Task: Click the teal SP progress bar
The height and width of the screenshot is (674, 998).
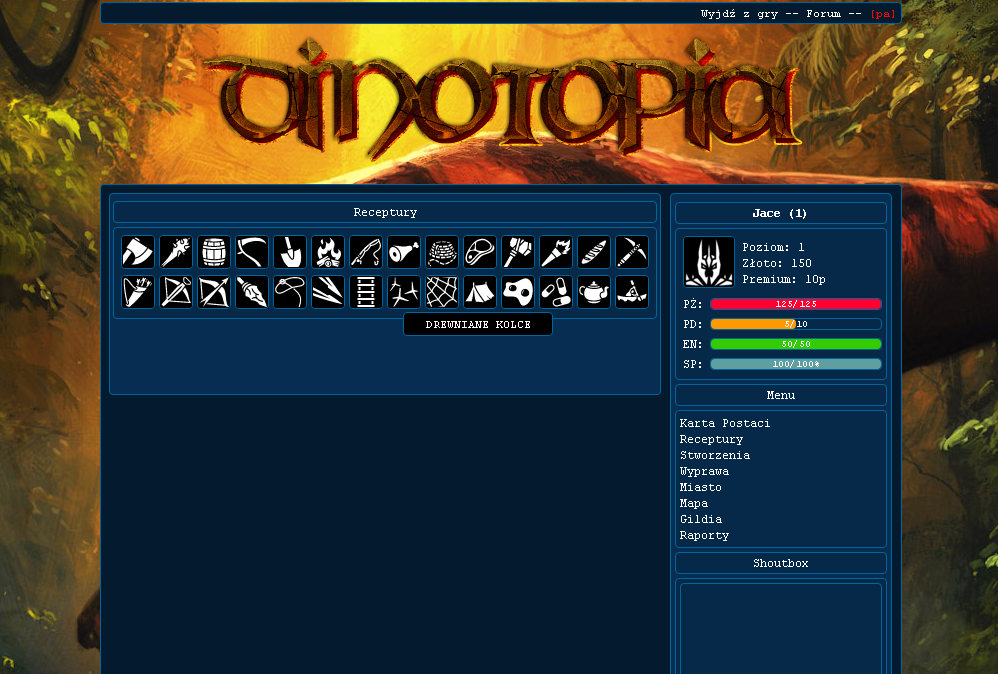Action: (796, 364)
